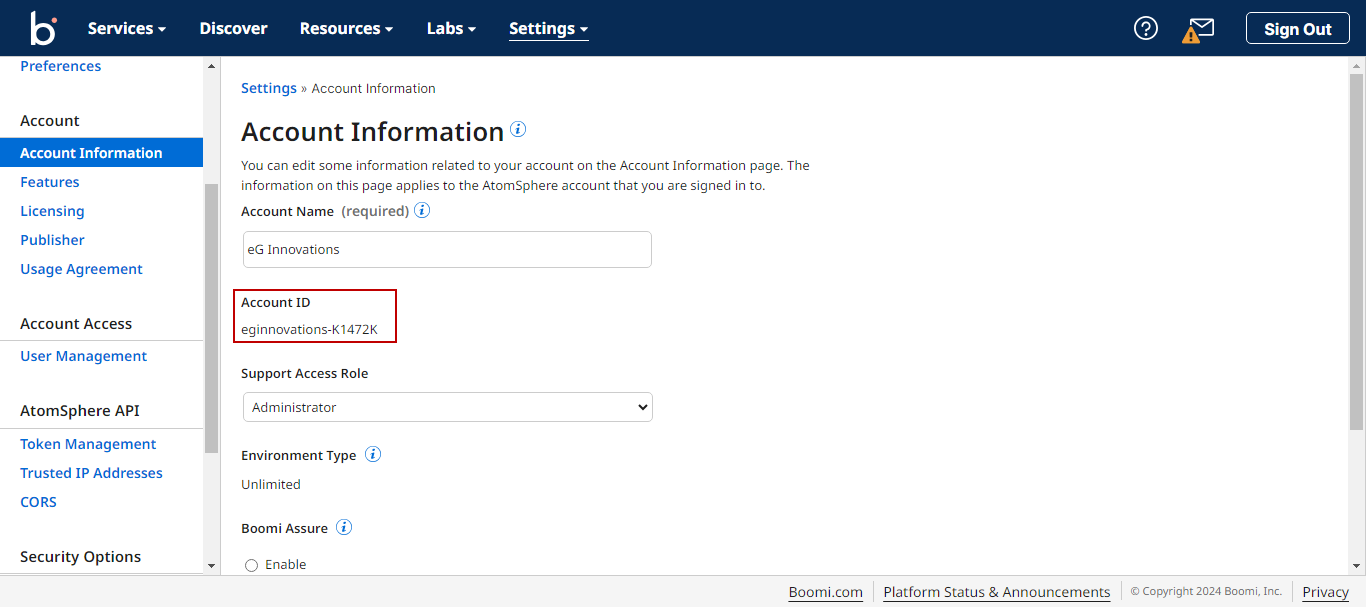Open User Management in the sidebar
1366x607 pixels.
pos(83,356)
